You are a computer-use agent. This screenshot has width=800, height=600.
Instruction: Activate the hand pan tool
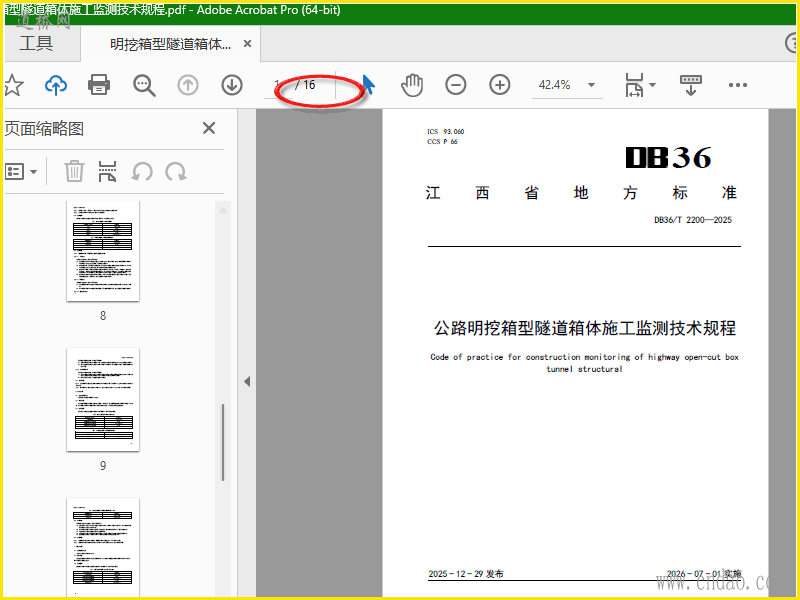pyautogui.click(x=412, y=85)
